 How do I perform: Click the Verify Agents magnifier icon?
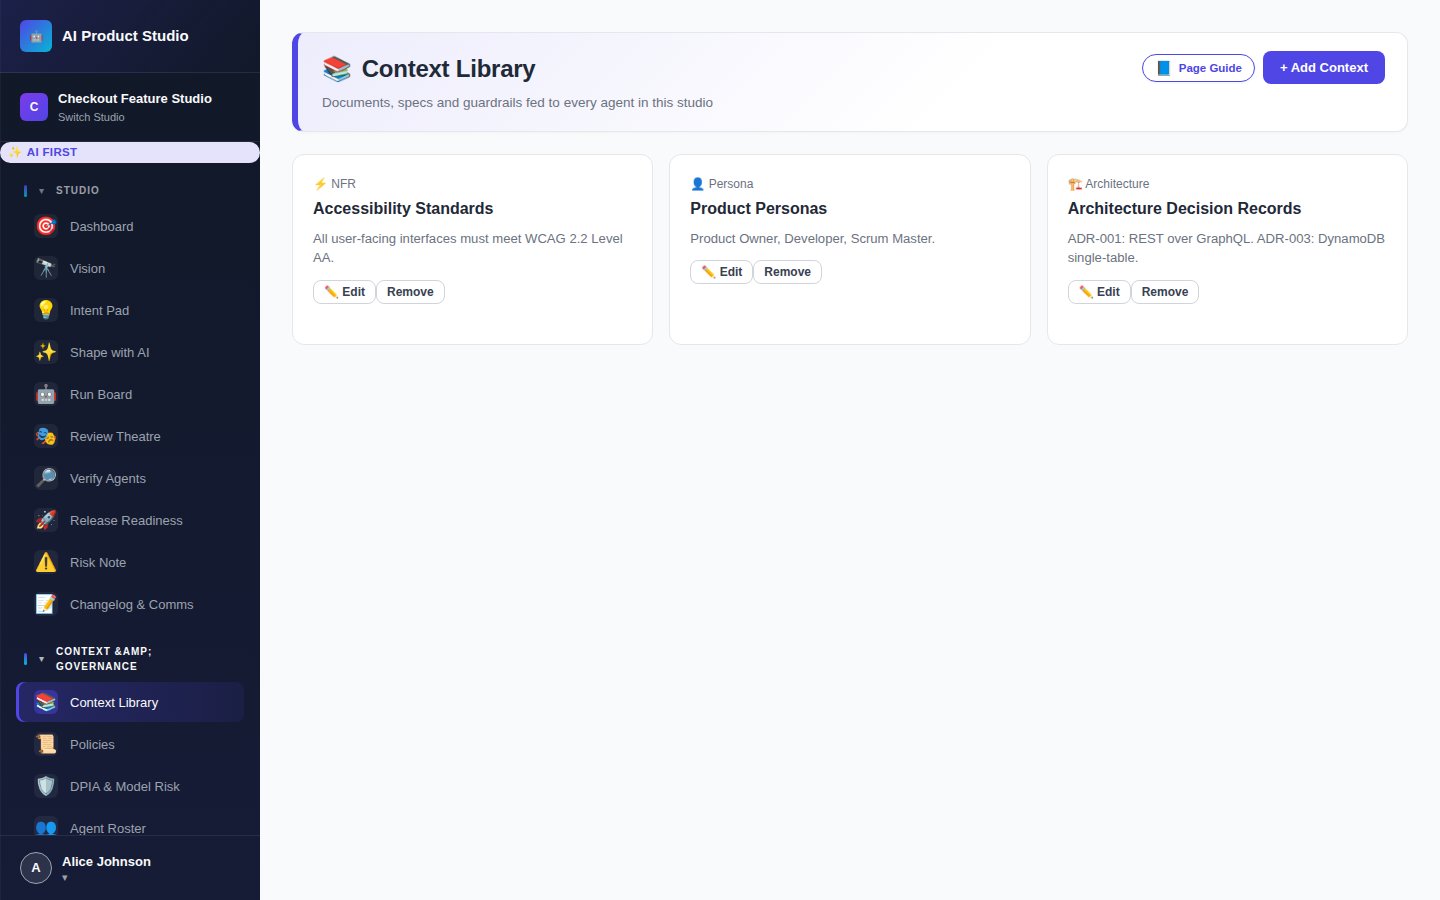(x=46, y=478)
